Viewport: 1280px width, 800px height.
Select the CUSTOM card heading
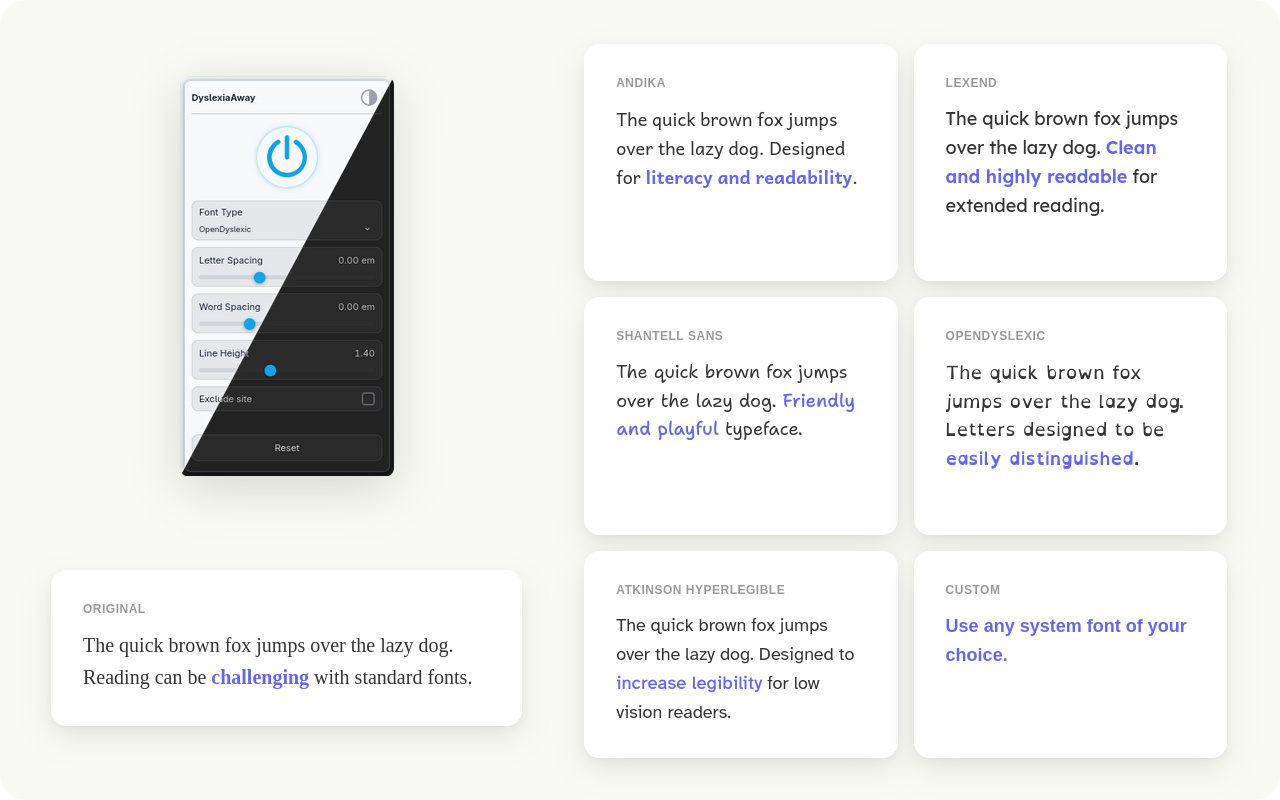tap(972, 590)
